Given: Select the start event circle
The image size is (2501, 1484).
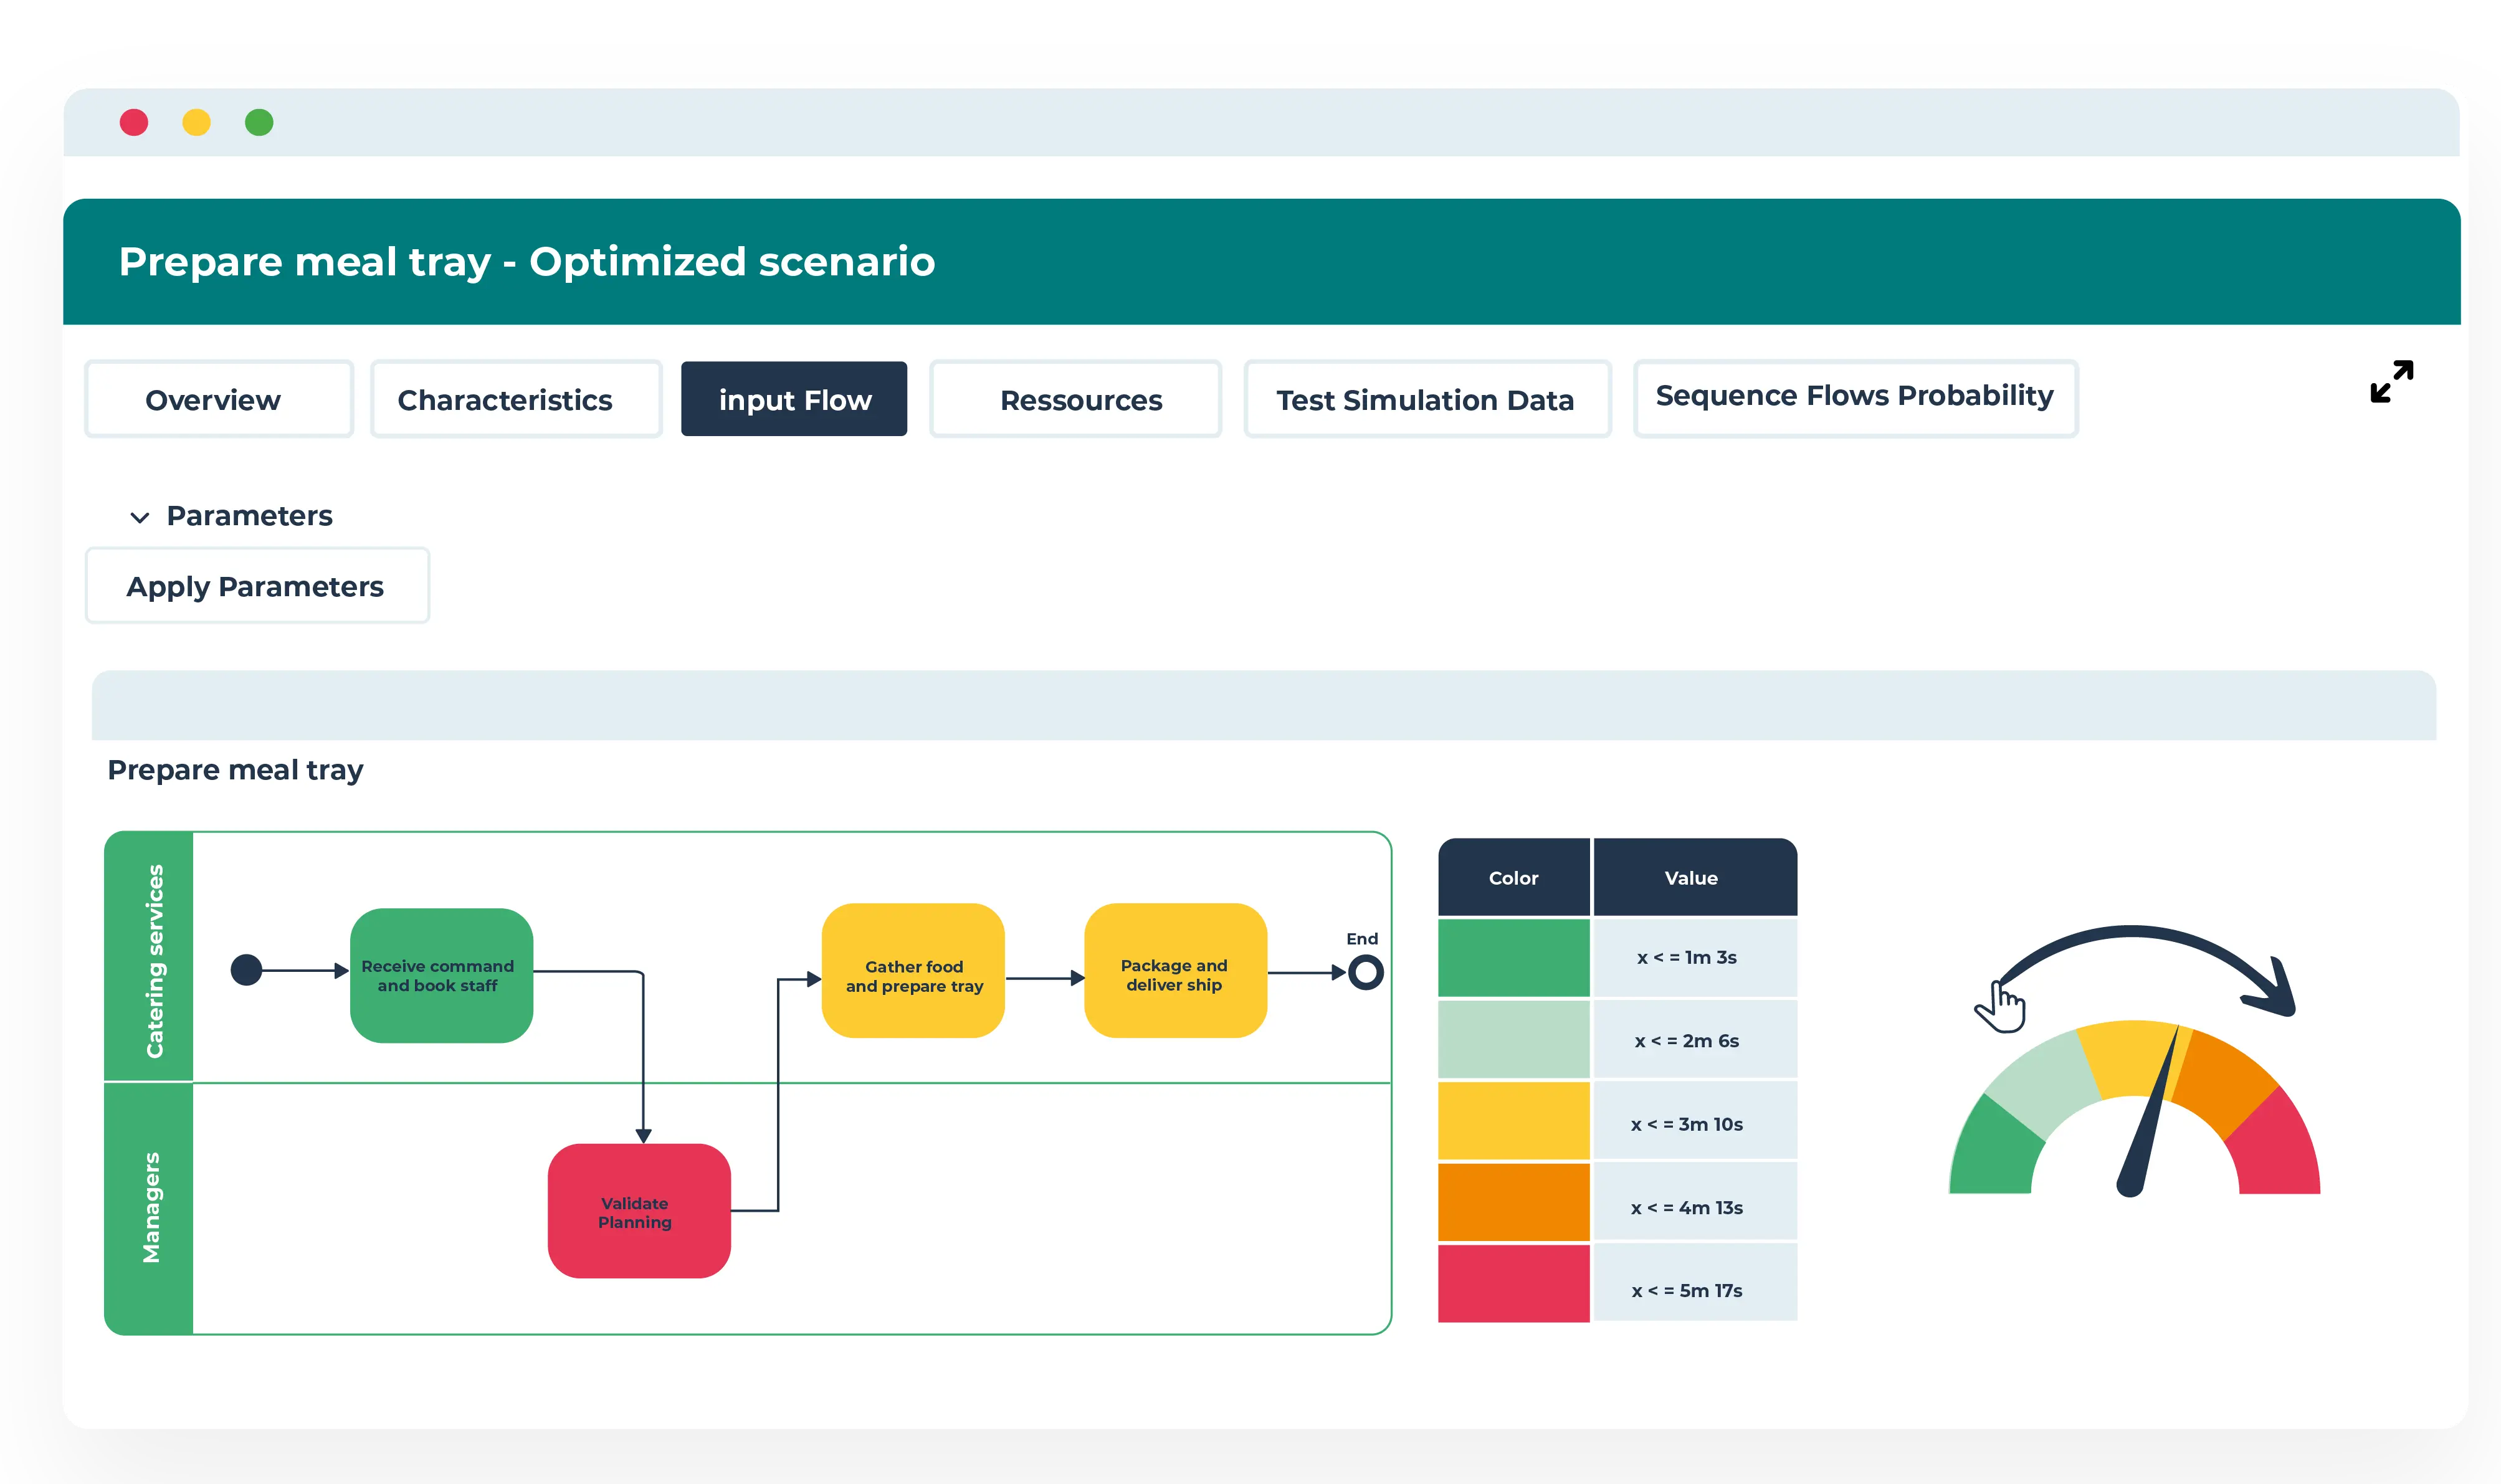Looking at the screenshot, I should coord(246,970).
